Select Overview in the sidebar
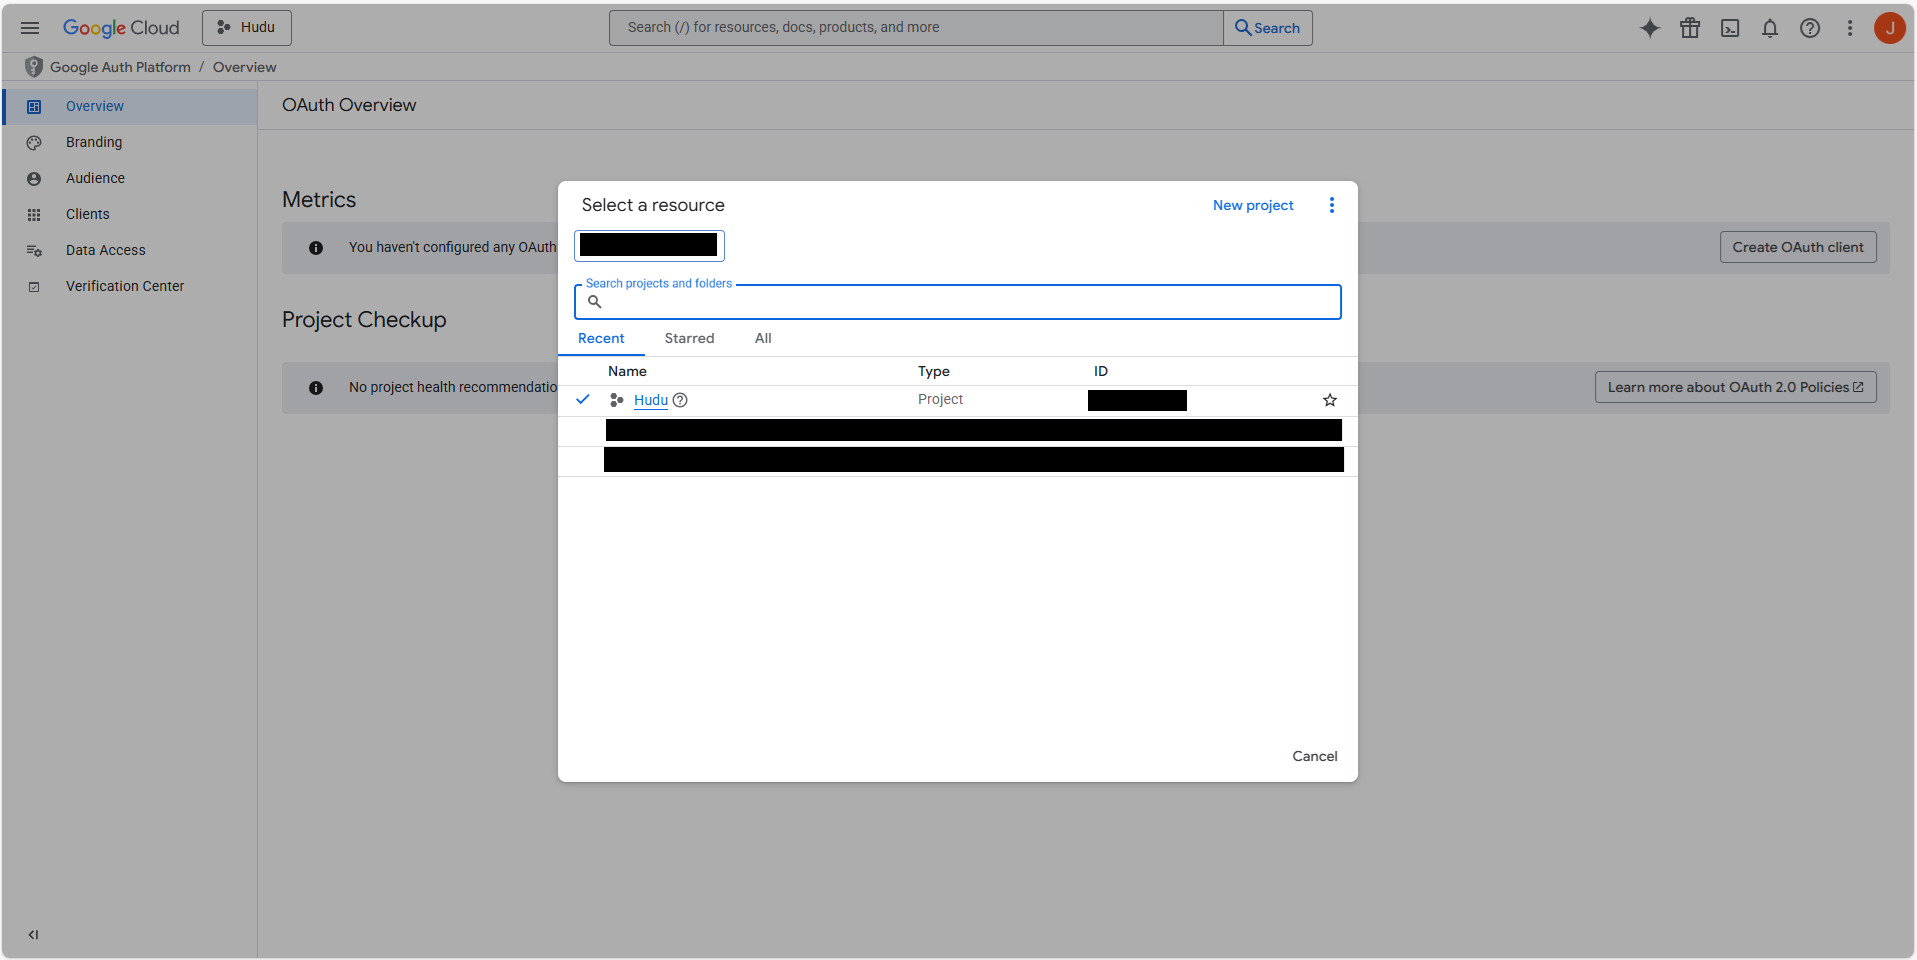This screenshot has width=1917, height=960. coord(130,106)
